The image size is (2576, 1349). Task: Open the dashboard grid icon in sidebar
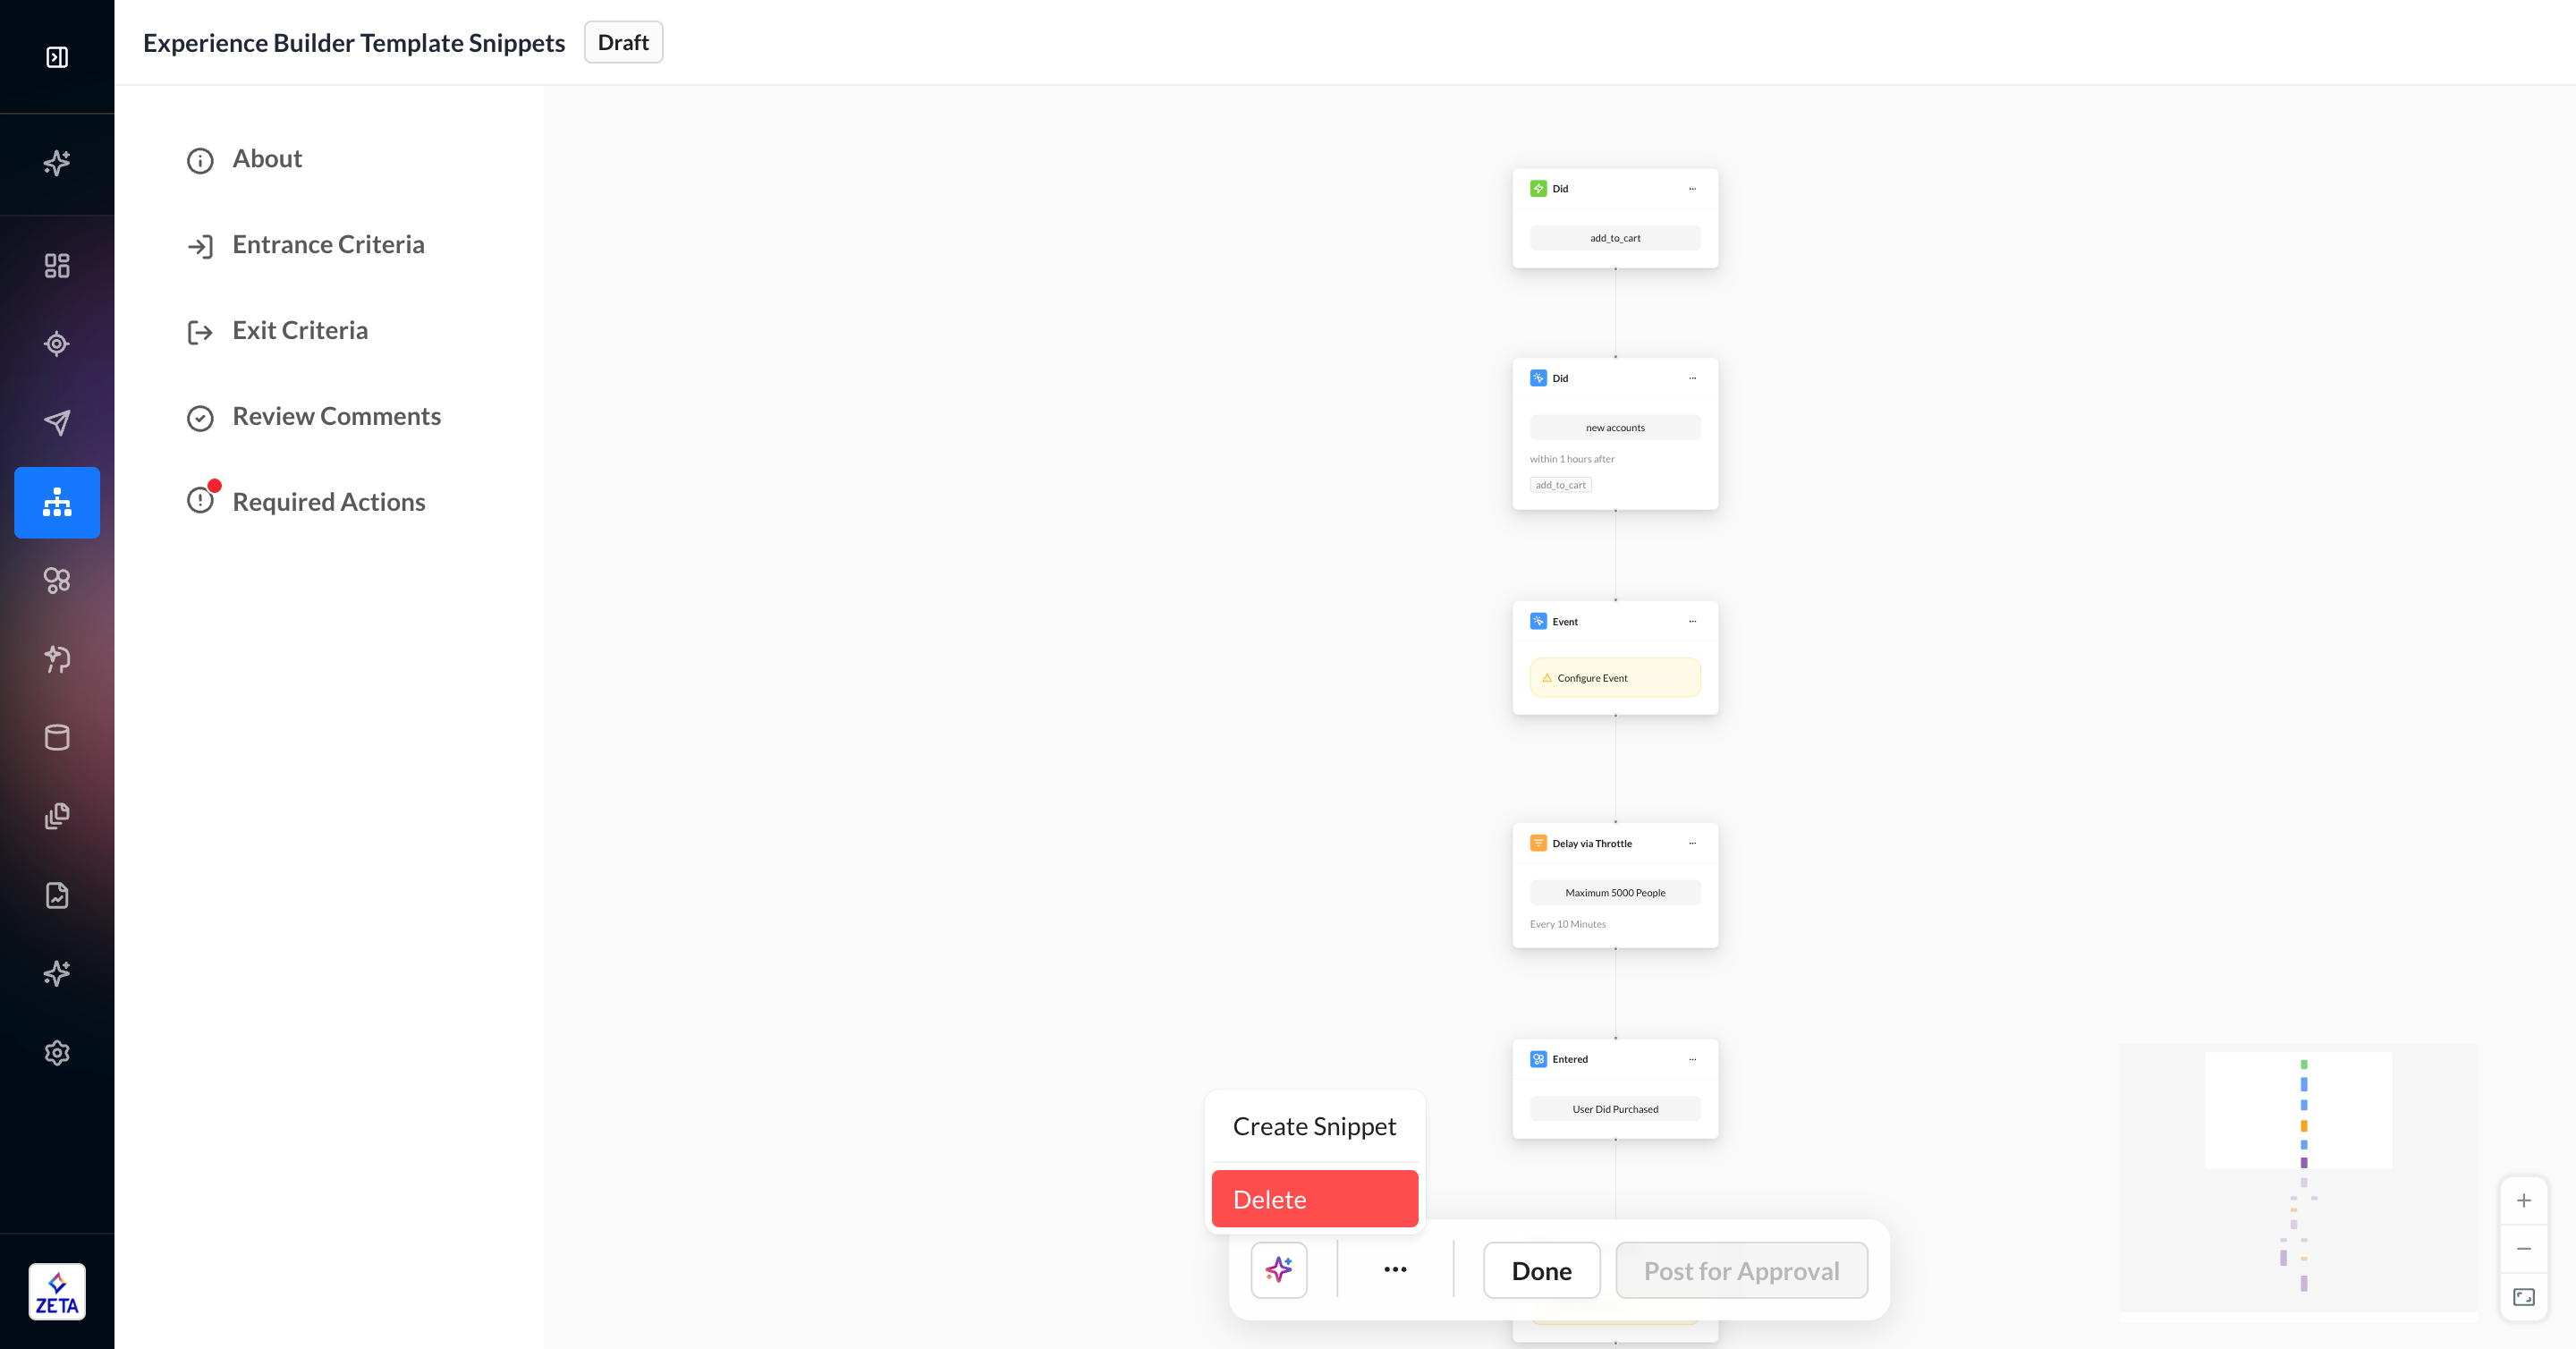[x=57, y=265]
